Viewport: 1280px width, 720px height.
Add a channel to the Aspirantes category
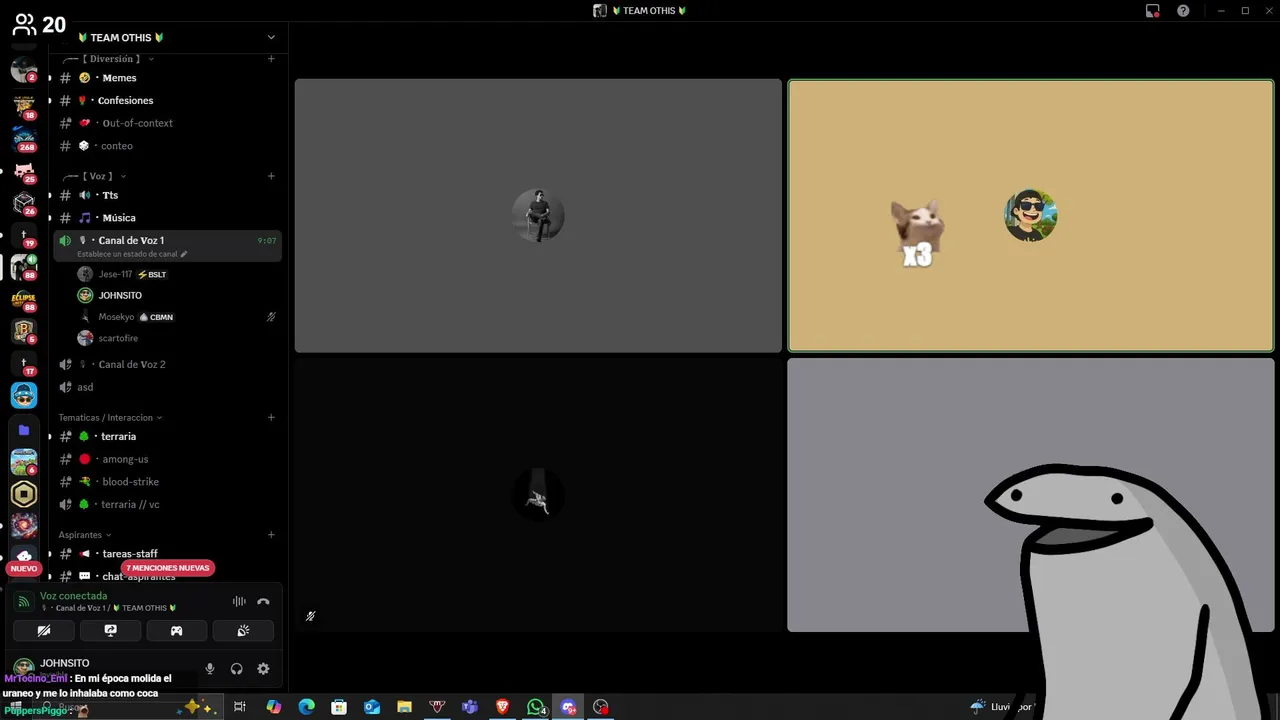(x=271, y=535)
